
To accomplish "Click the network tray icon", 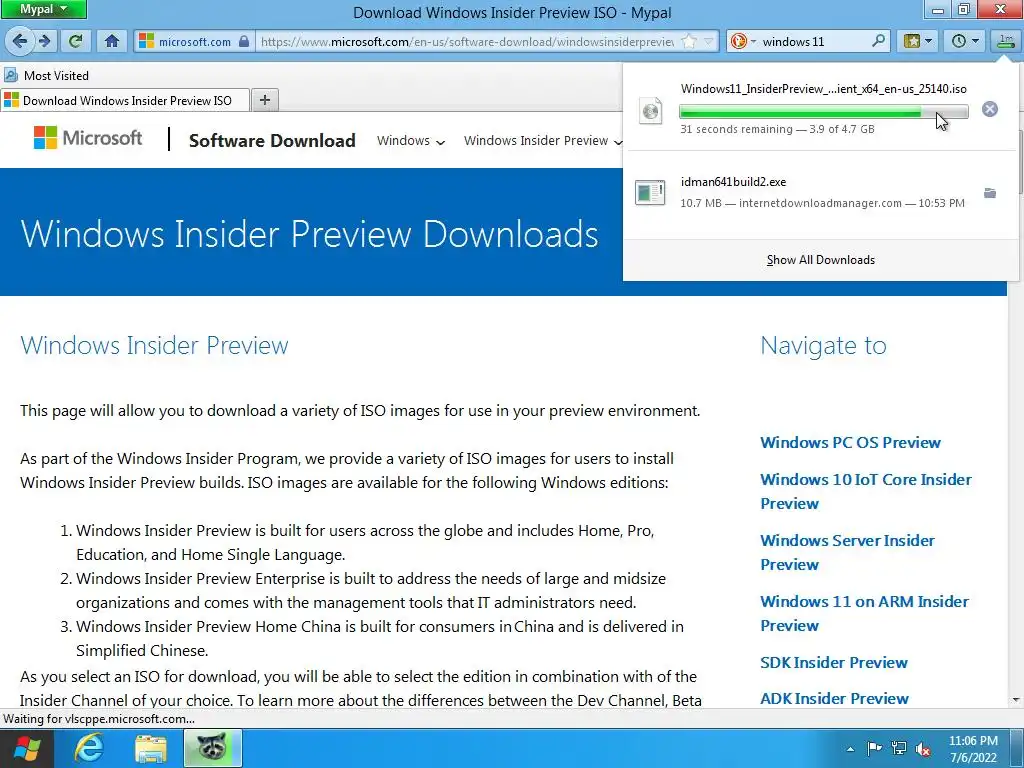I will (x=899, y=748).
